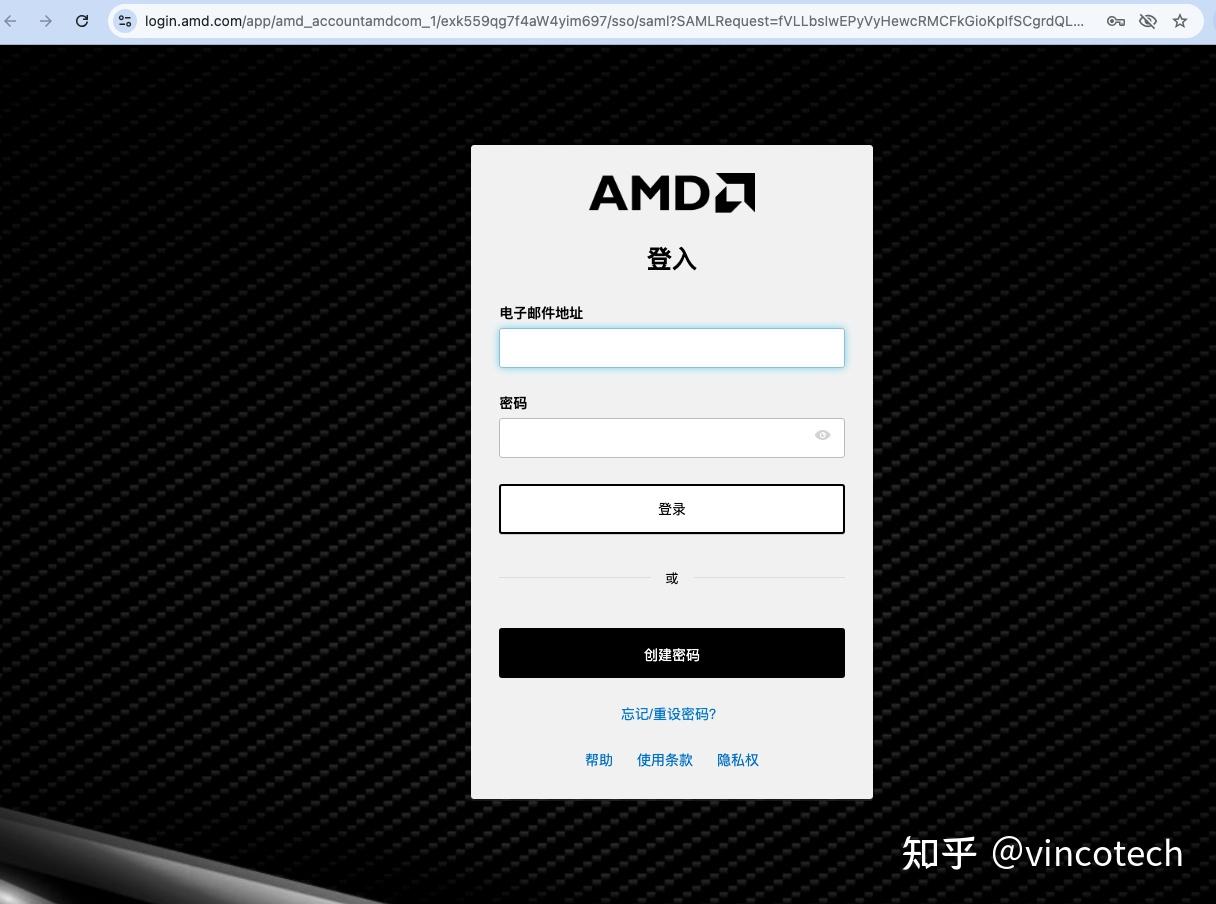Open the saved passwords key icon

1115,21
